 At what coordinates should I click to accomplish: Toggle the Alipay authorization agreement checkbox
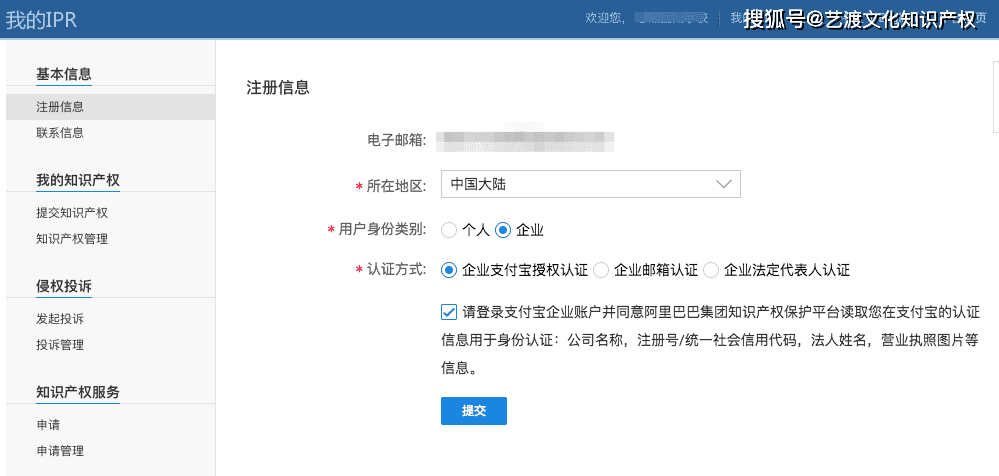(449, 312)
